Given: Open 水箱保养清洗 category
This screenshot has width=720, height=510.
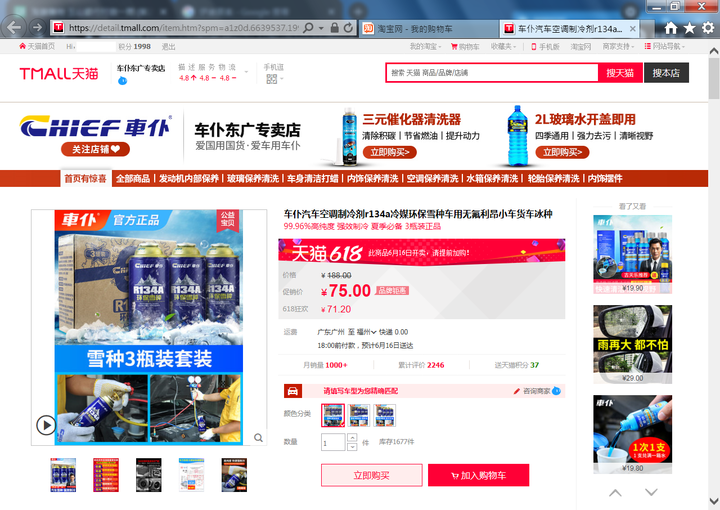Looking at the screenshot, I should point(492,179).
